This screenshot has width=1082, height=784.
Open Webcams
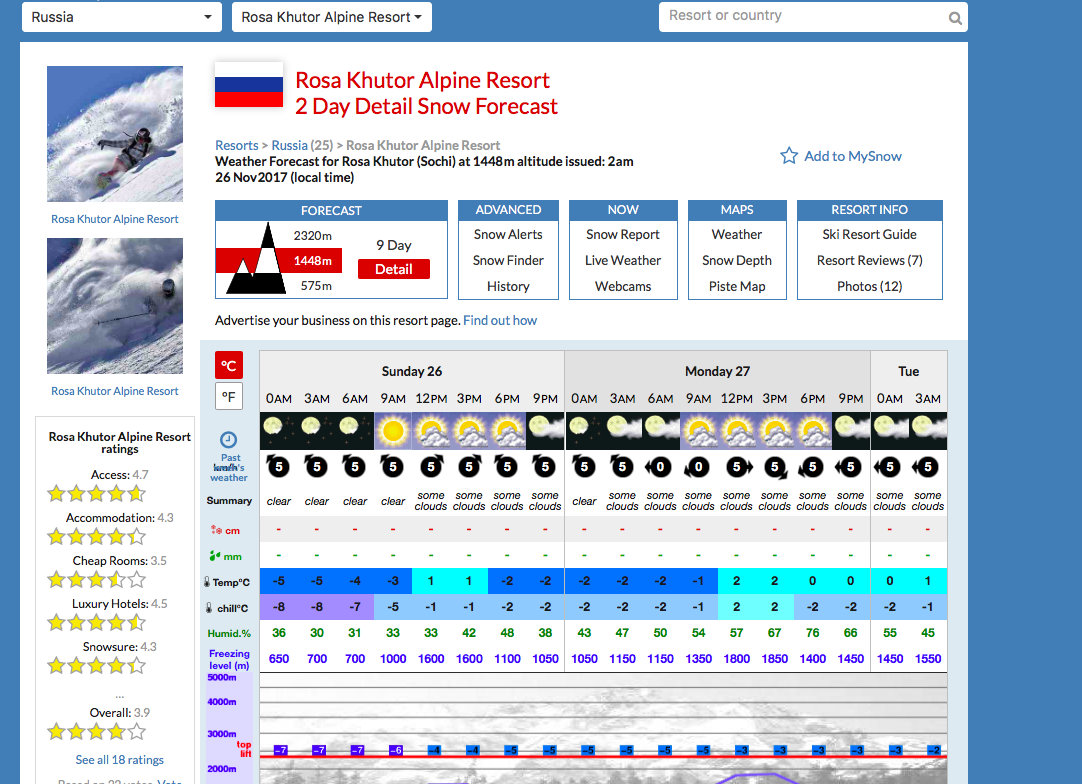623,286
